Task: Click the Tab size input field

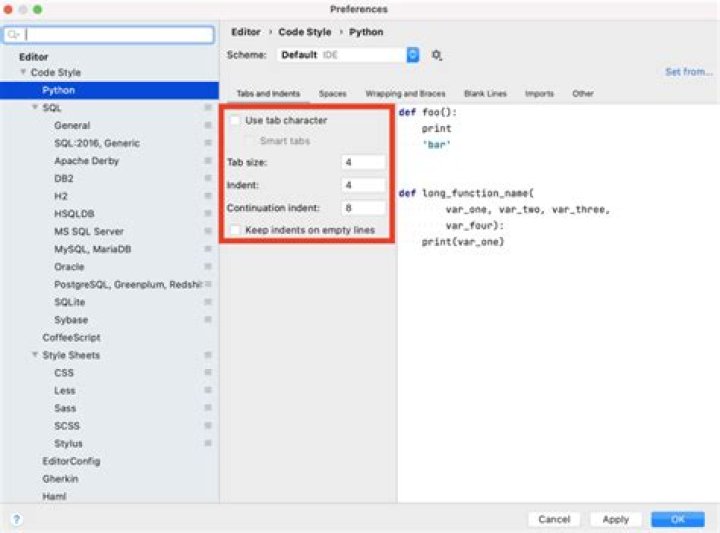Action: tap(363, 162)
